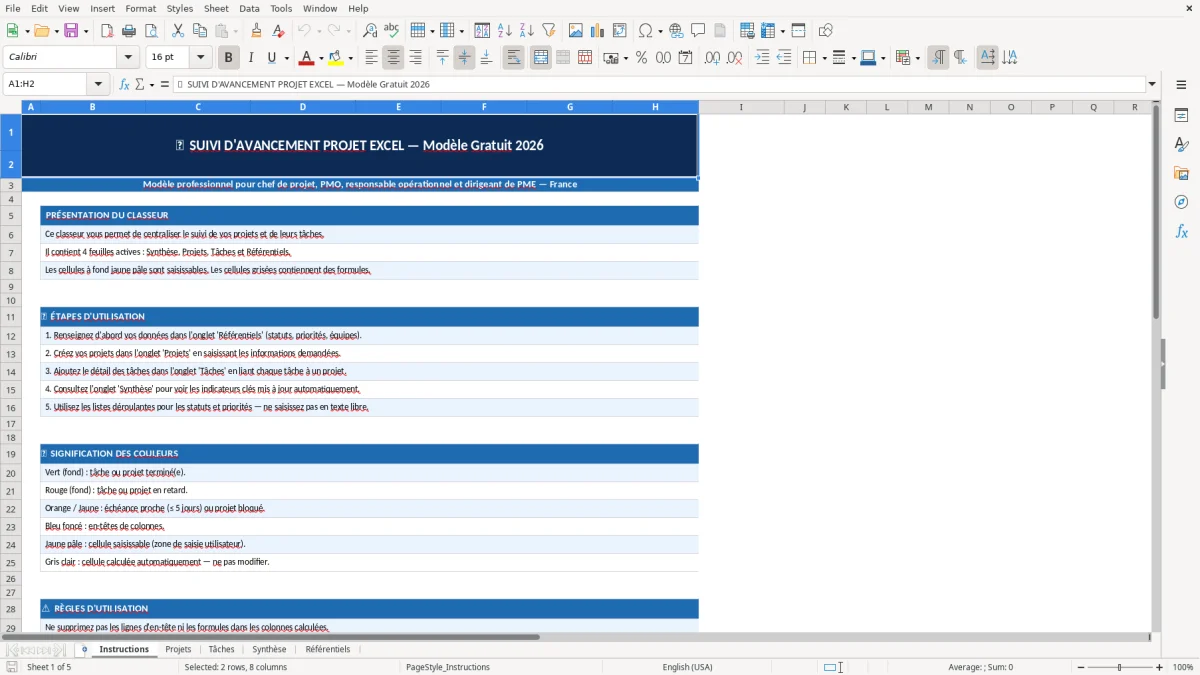
Task: Click row header 15
Action: pos(11,389)
